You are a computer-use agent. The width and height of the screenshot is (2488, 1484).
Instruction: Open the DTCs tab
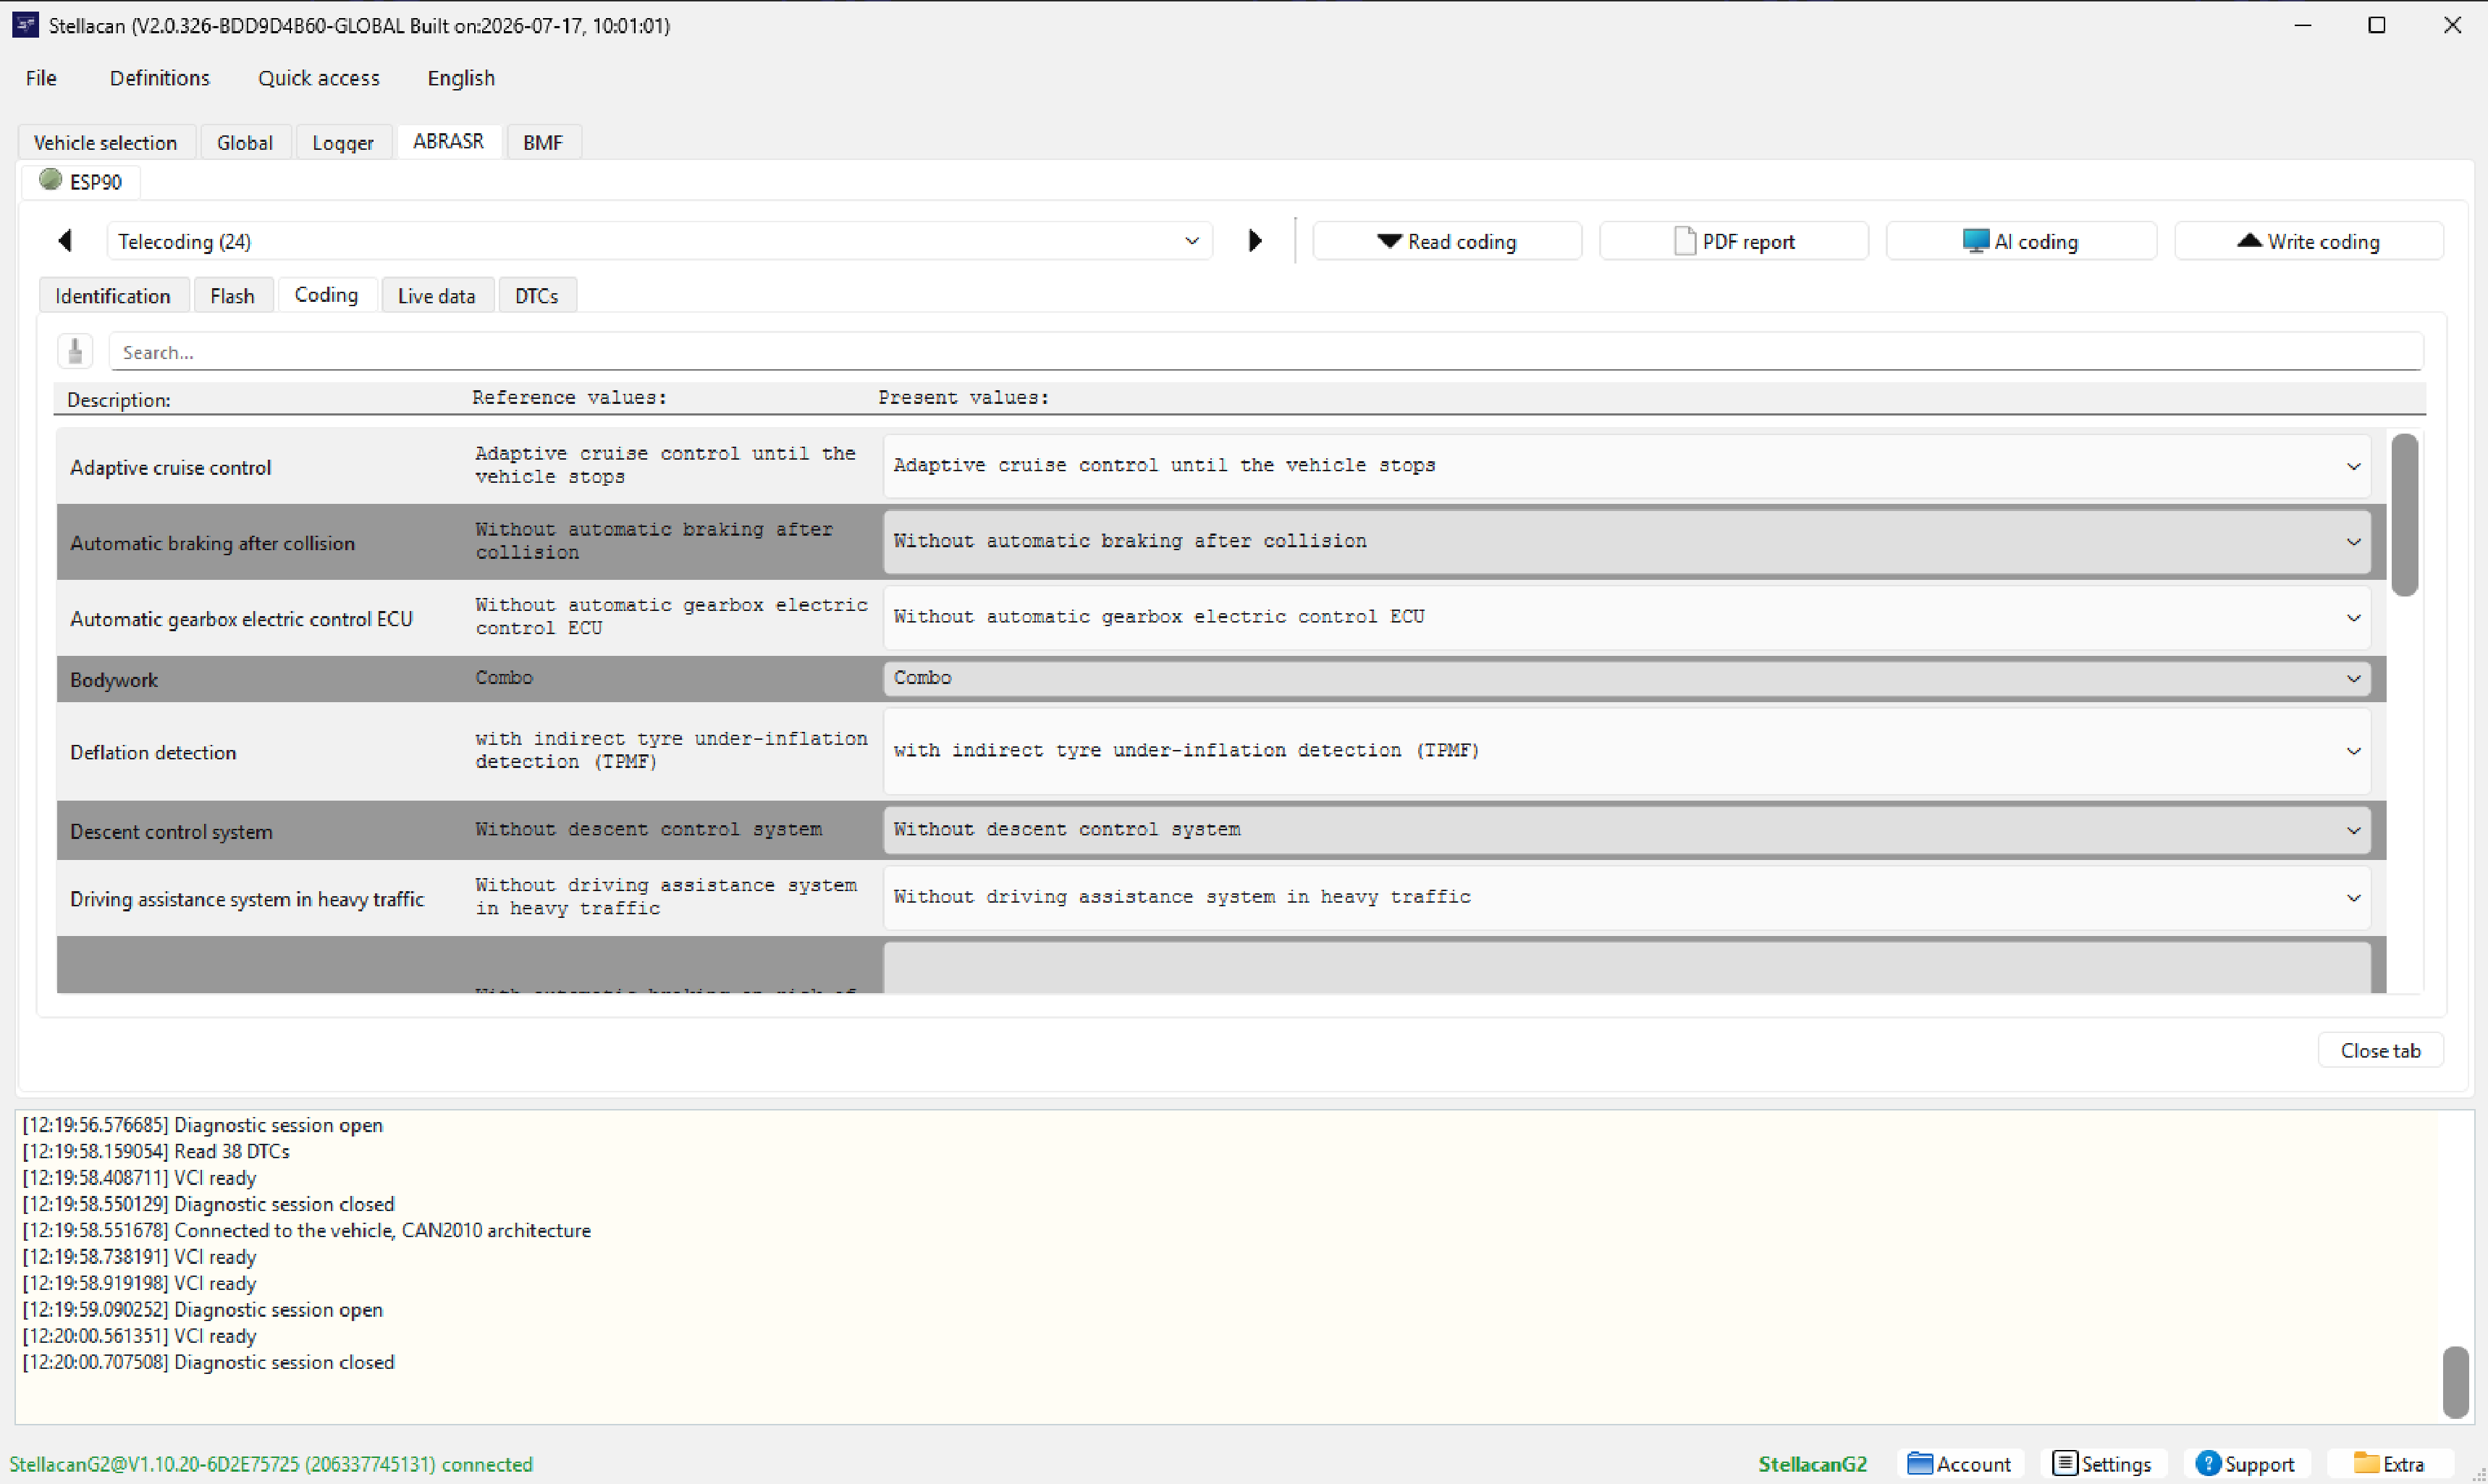coord(536,296)
